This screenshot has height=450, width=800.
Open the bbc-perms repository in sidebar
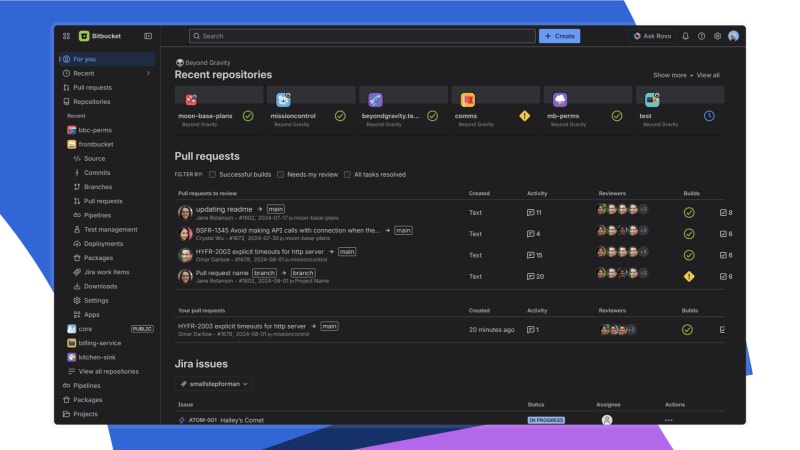[x=95, y=130]
